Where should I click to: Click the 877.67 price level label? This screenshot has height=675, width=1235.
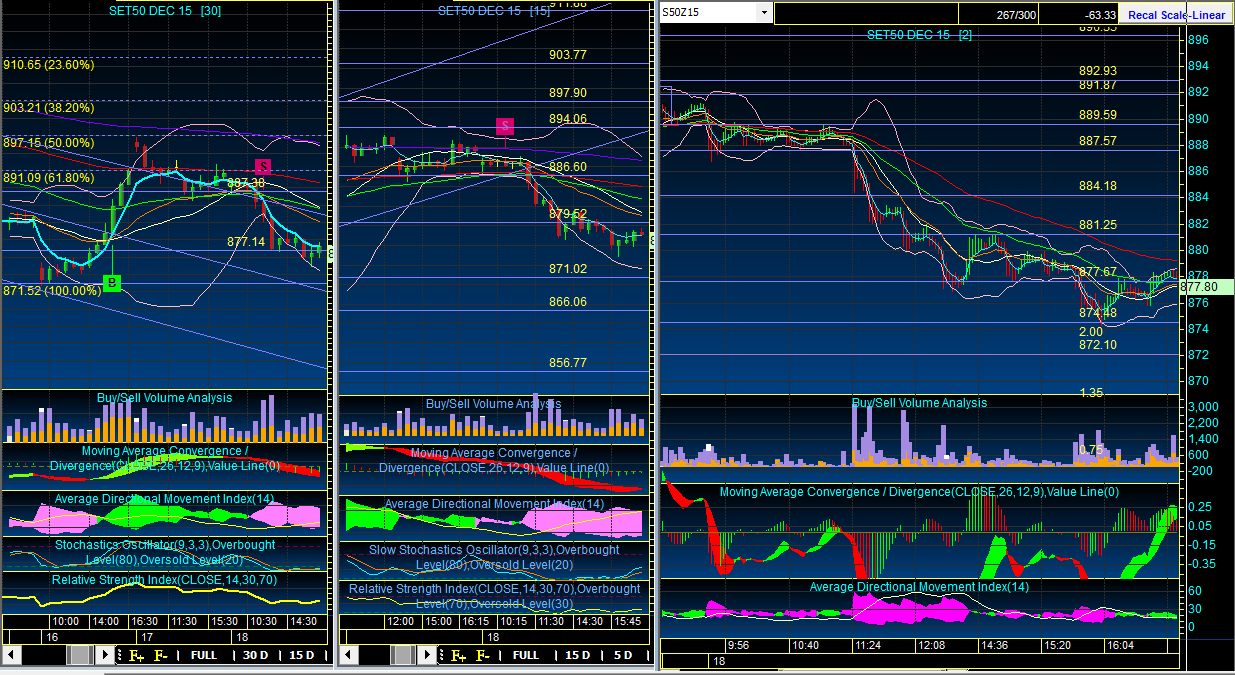(1098, 272)
